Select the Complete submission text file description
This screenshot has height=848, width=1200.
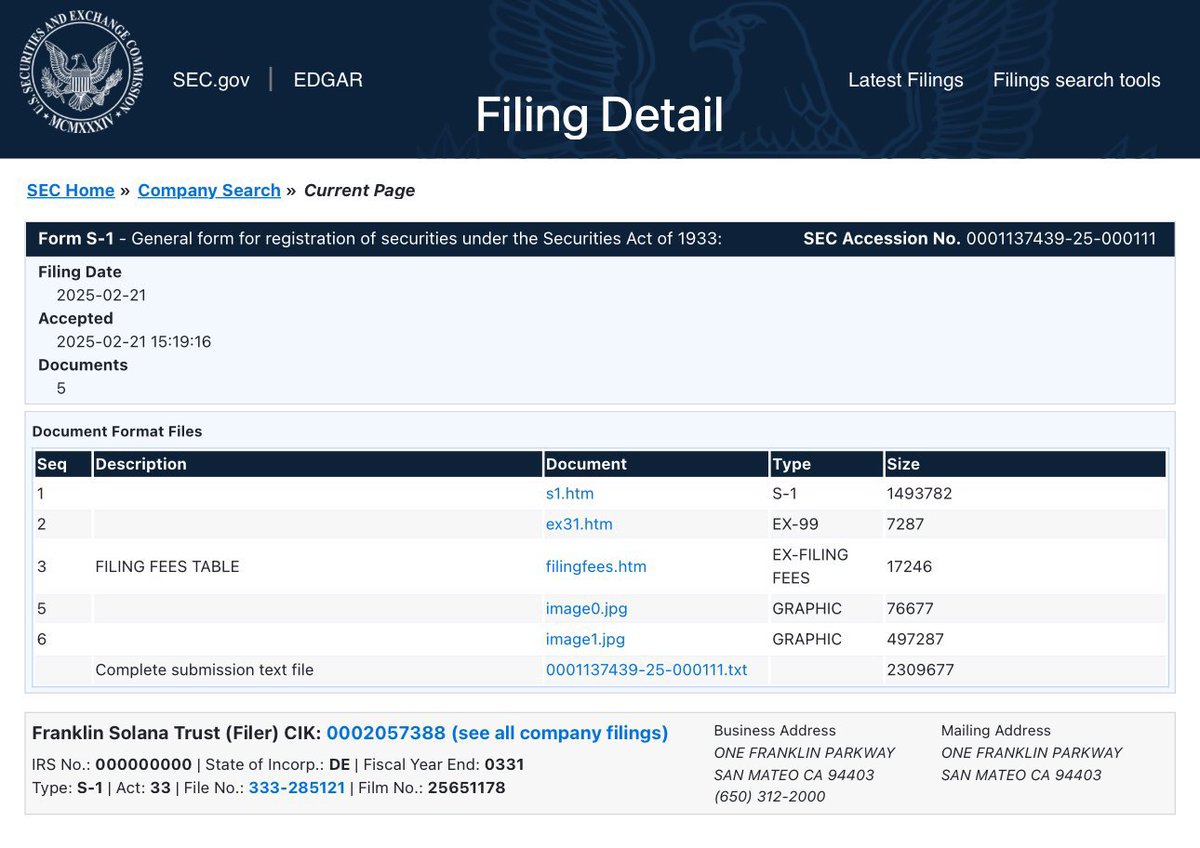tap(204, 670)
